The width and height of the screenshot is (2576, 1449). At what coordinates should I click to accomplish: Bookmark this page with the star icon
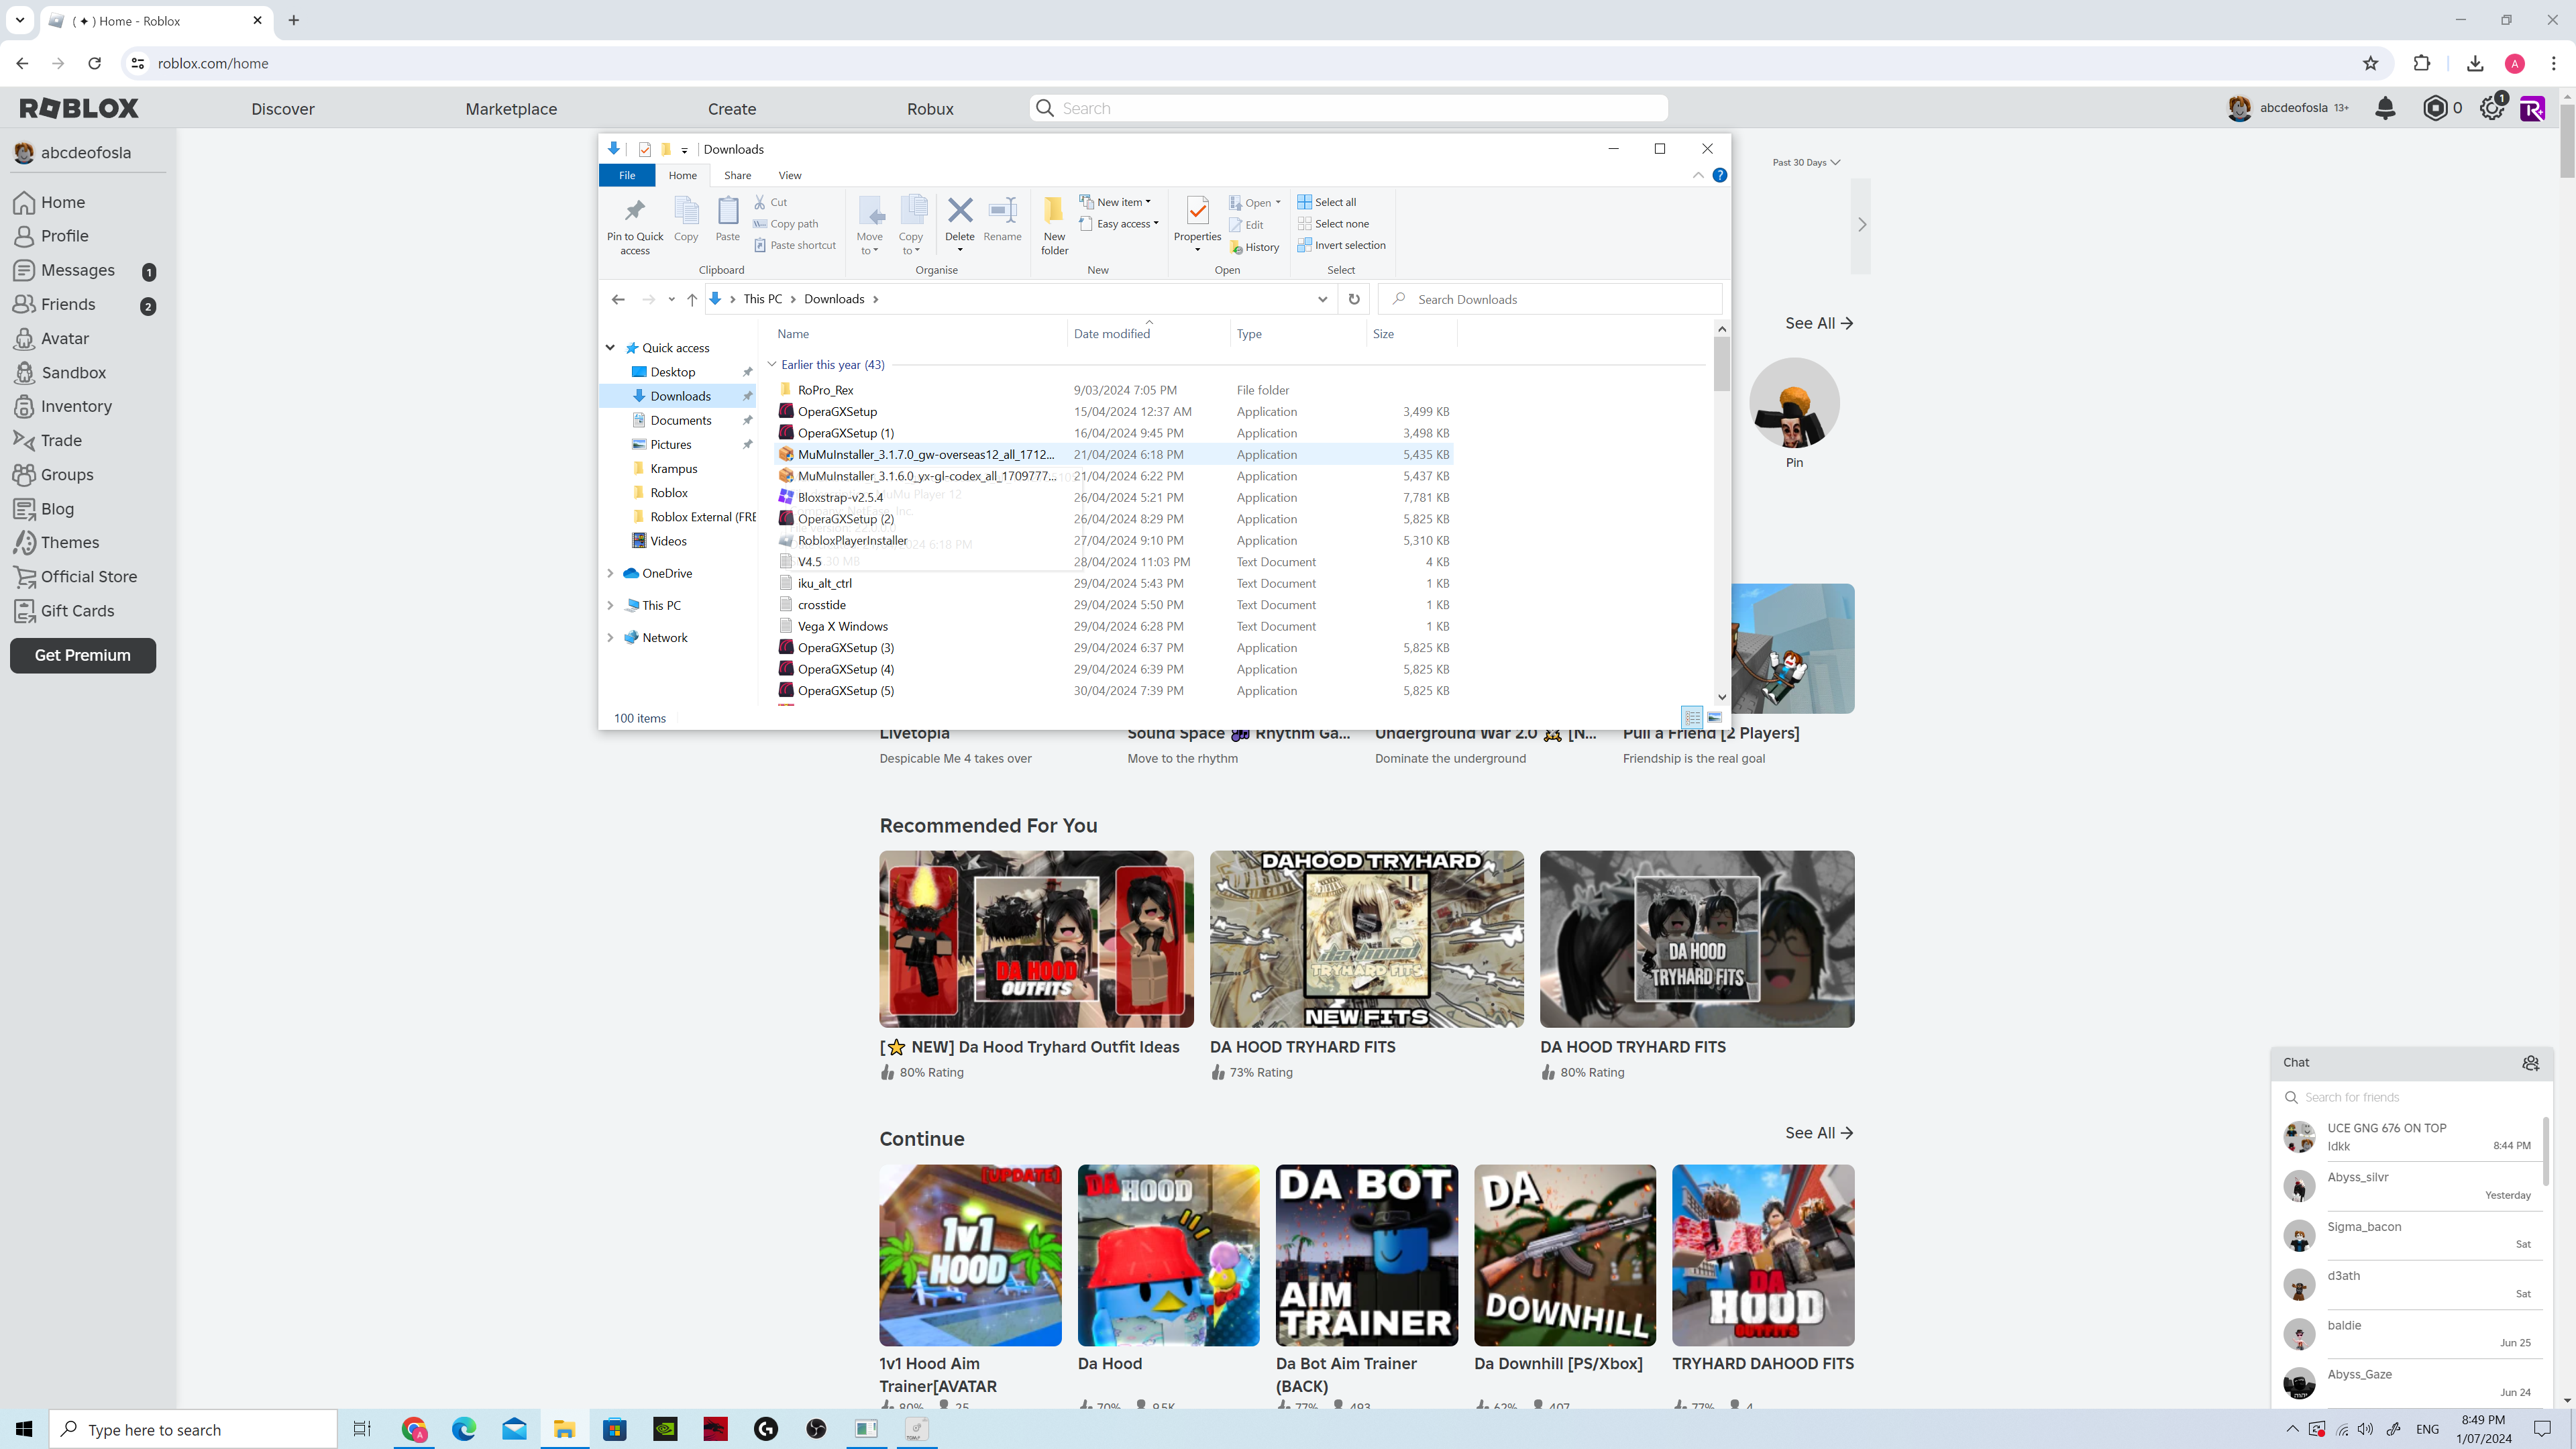point(2370,63)
